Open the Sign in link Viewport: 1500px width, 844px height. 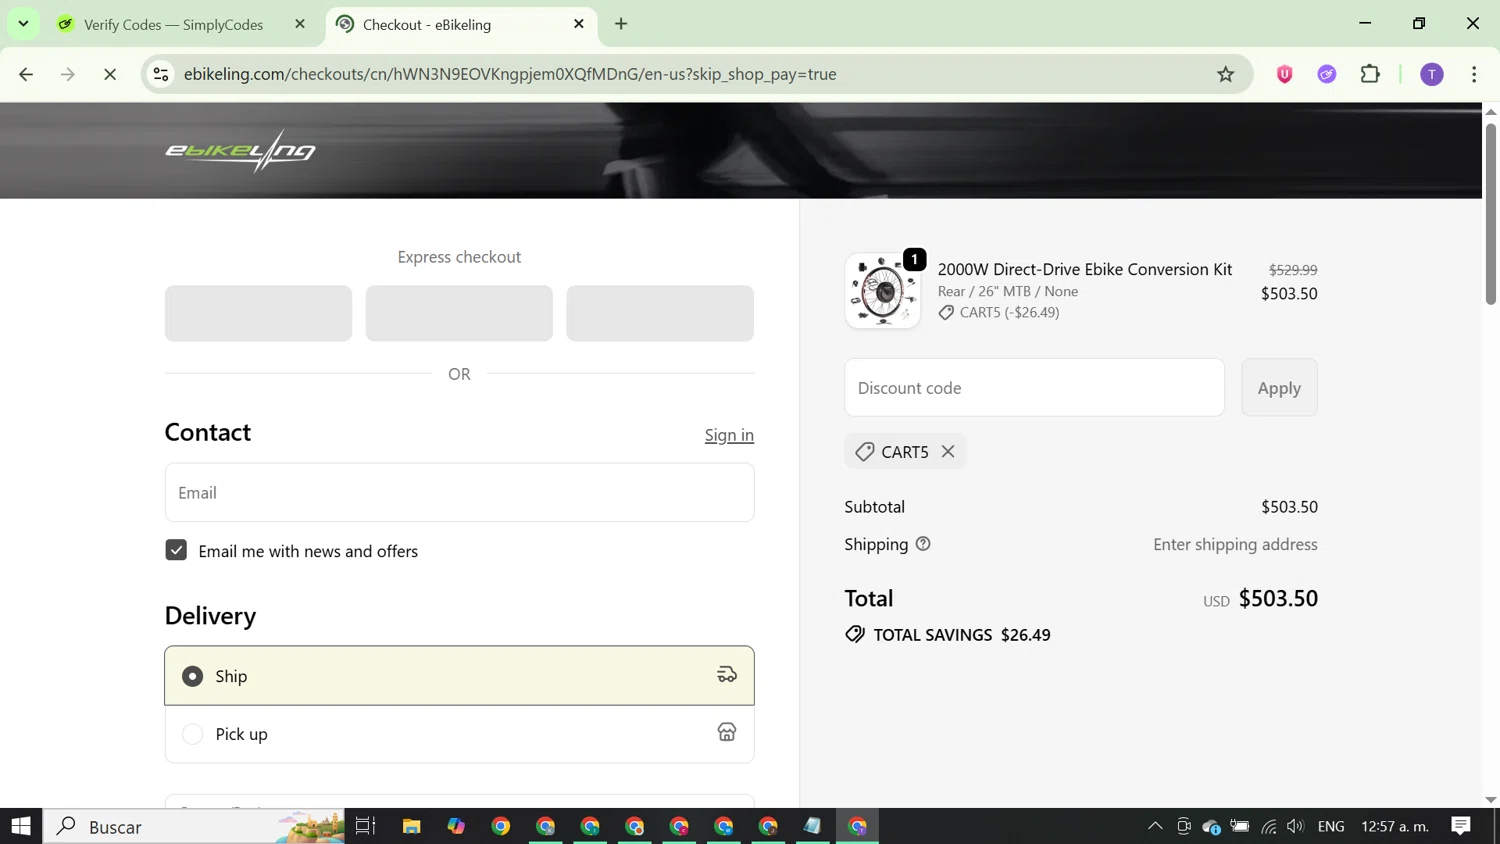pyautogui.click(x=729, y=435)
